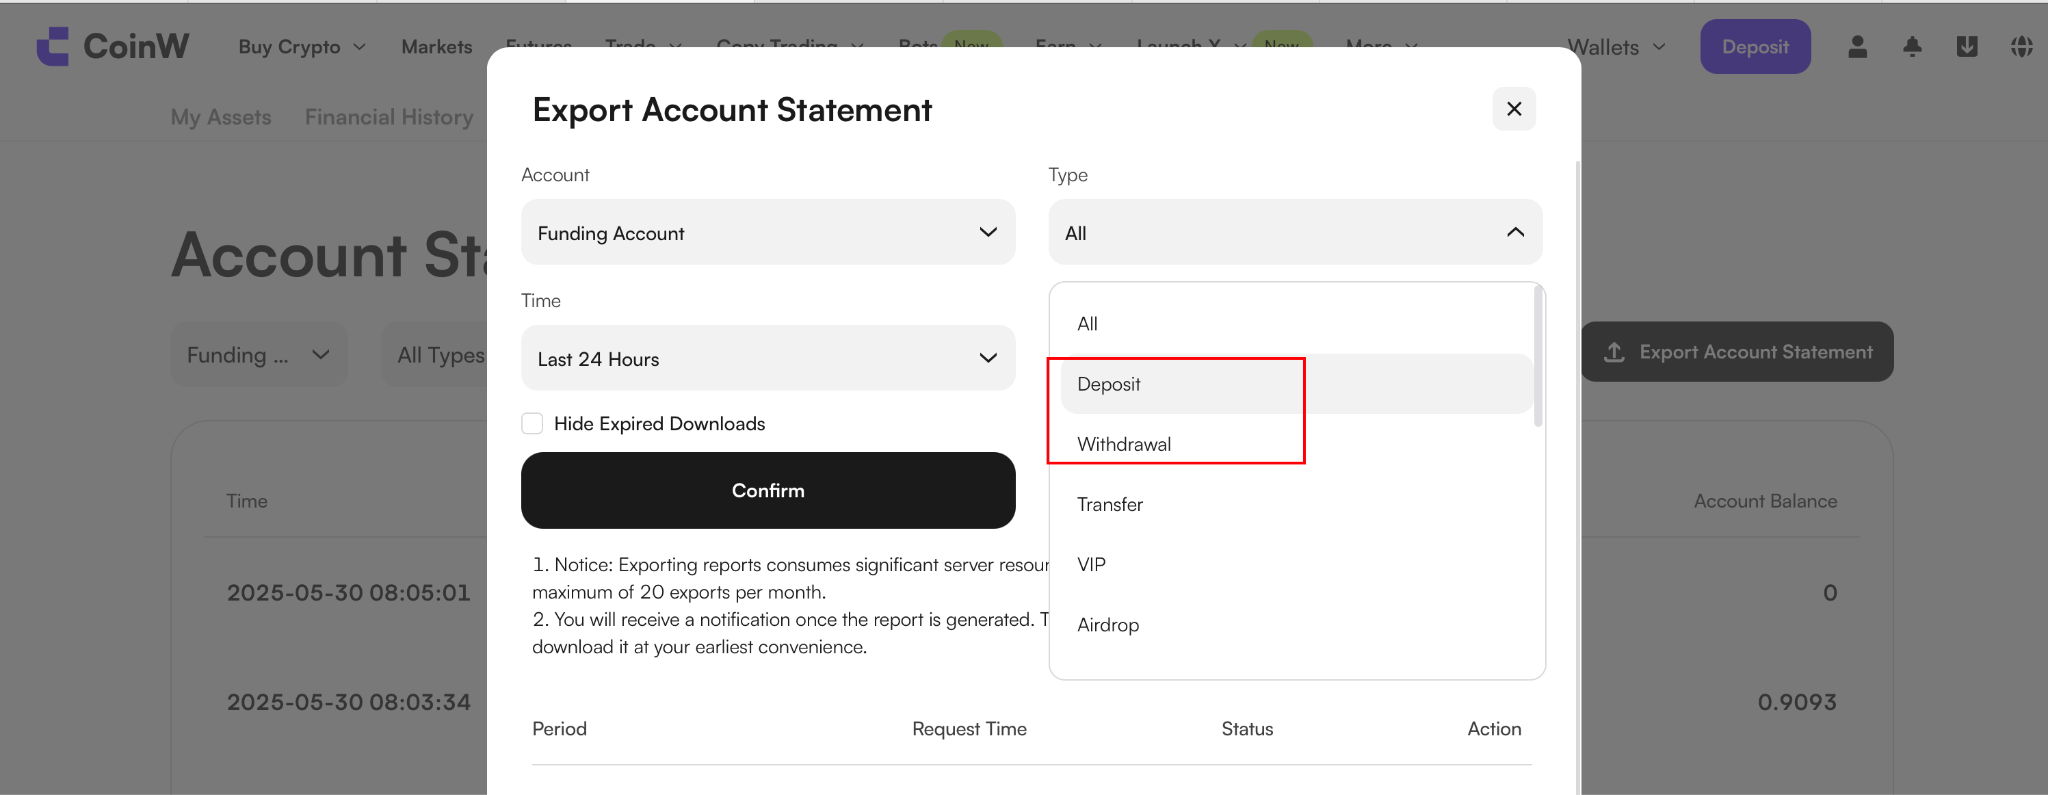
Task: Click the 0.9093 balance value
Action: 1797,702
